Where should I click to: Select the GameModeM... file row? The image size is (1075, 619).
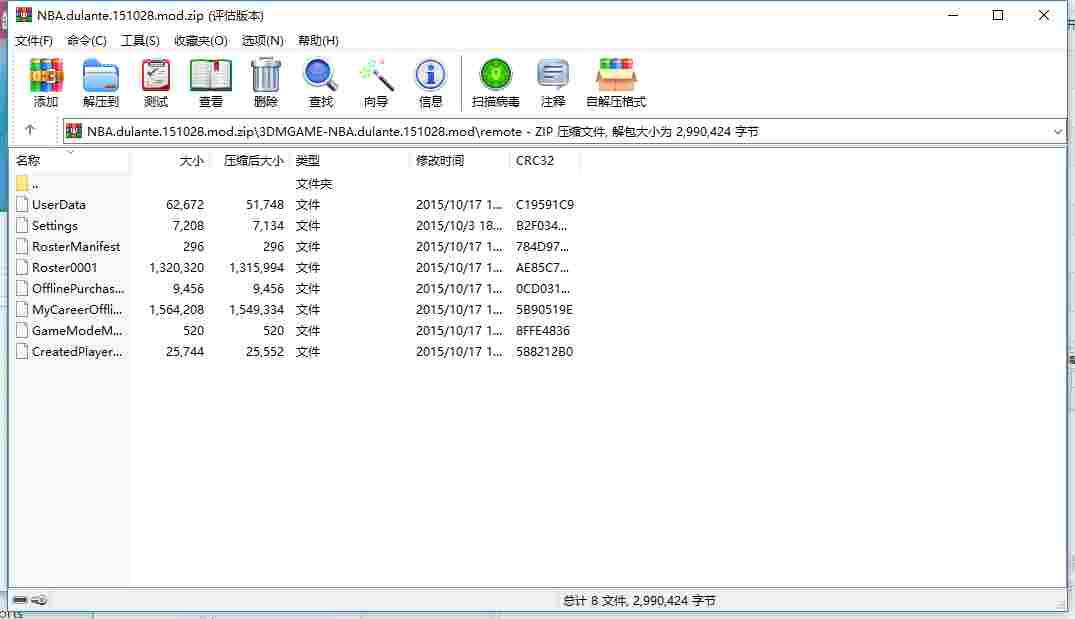(x=295, y=330)
